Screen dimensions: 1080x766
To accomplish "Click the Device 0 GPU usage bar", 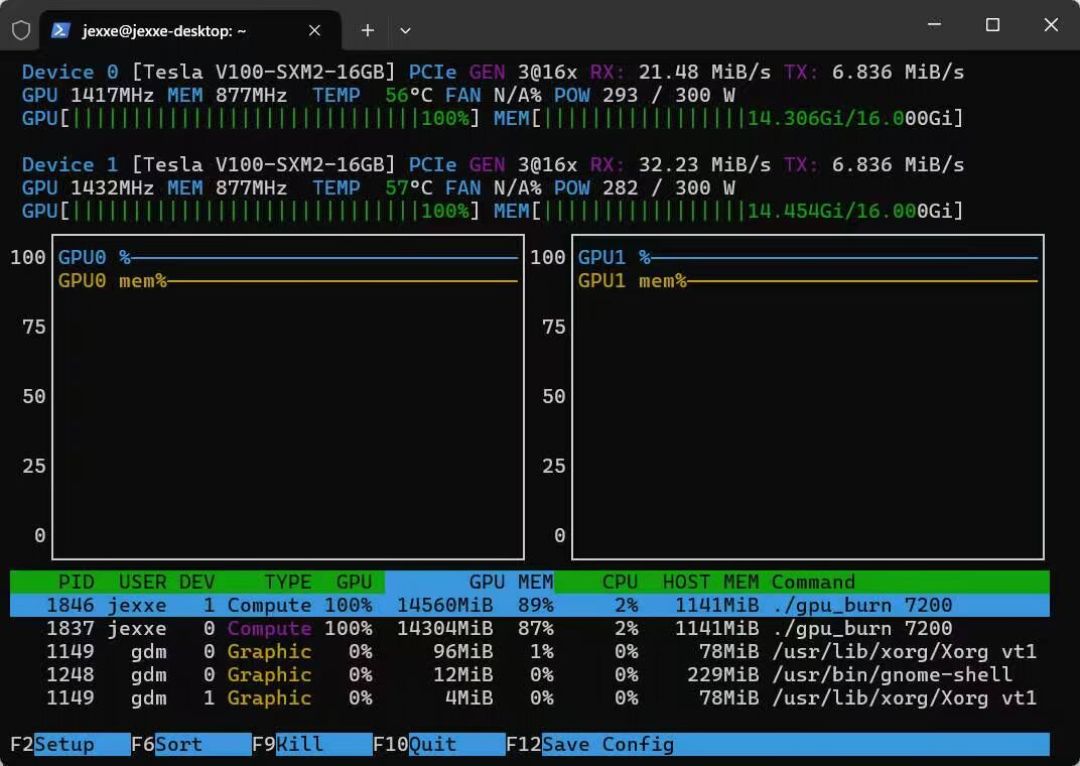I will [250, 118].
